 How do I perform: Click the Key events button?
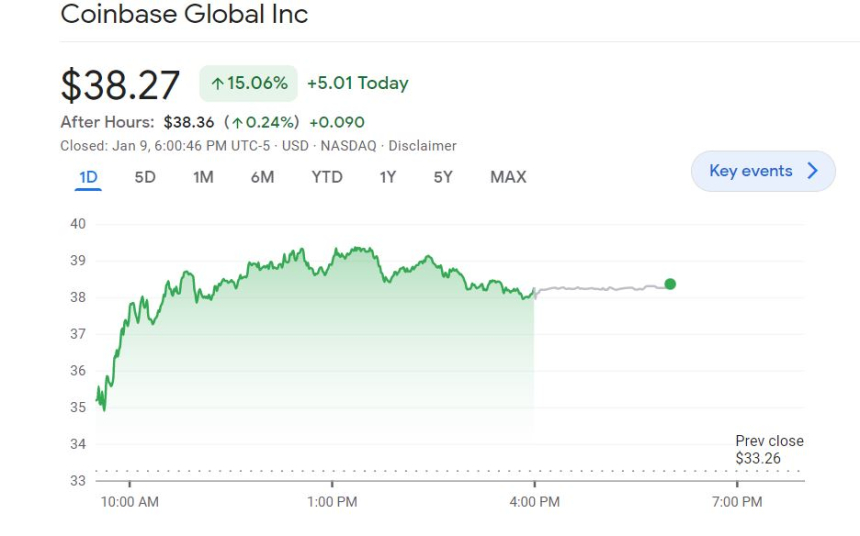(750, 171)
